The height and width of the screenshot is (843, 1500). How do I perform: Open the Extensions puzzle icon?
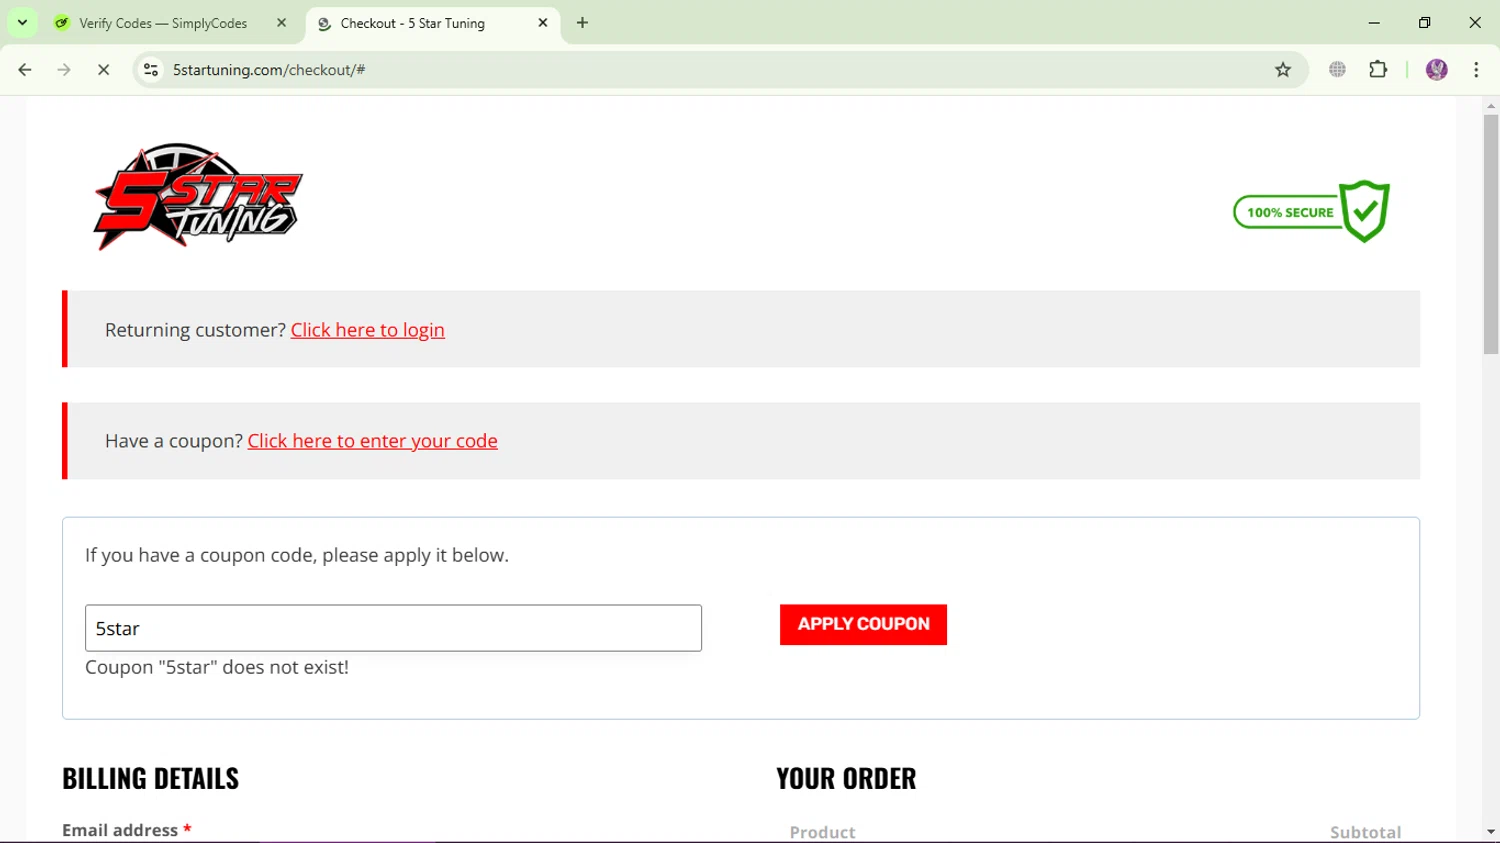pos(1378,70)
